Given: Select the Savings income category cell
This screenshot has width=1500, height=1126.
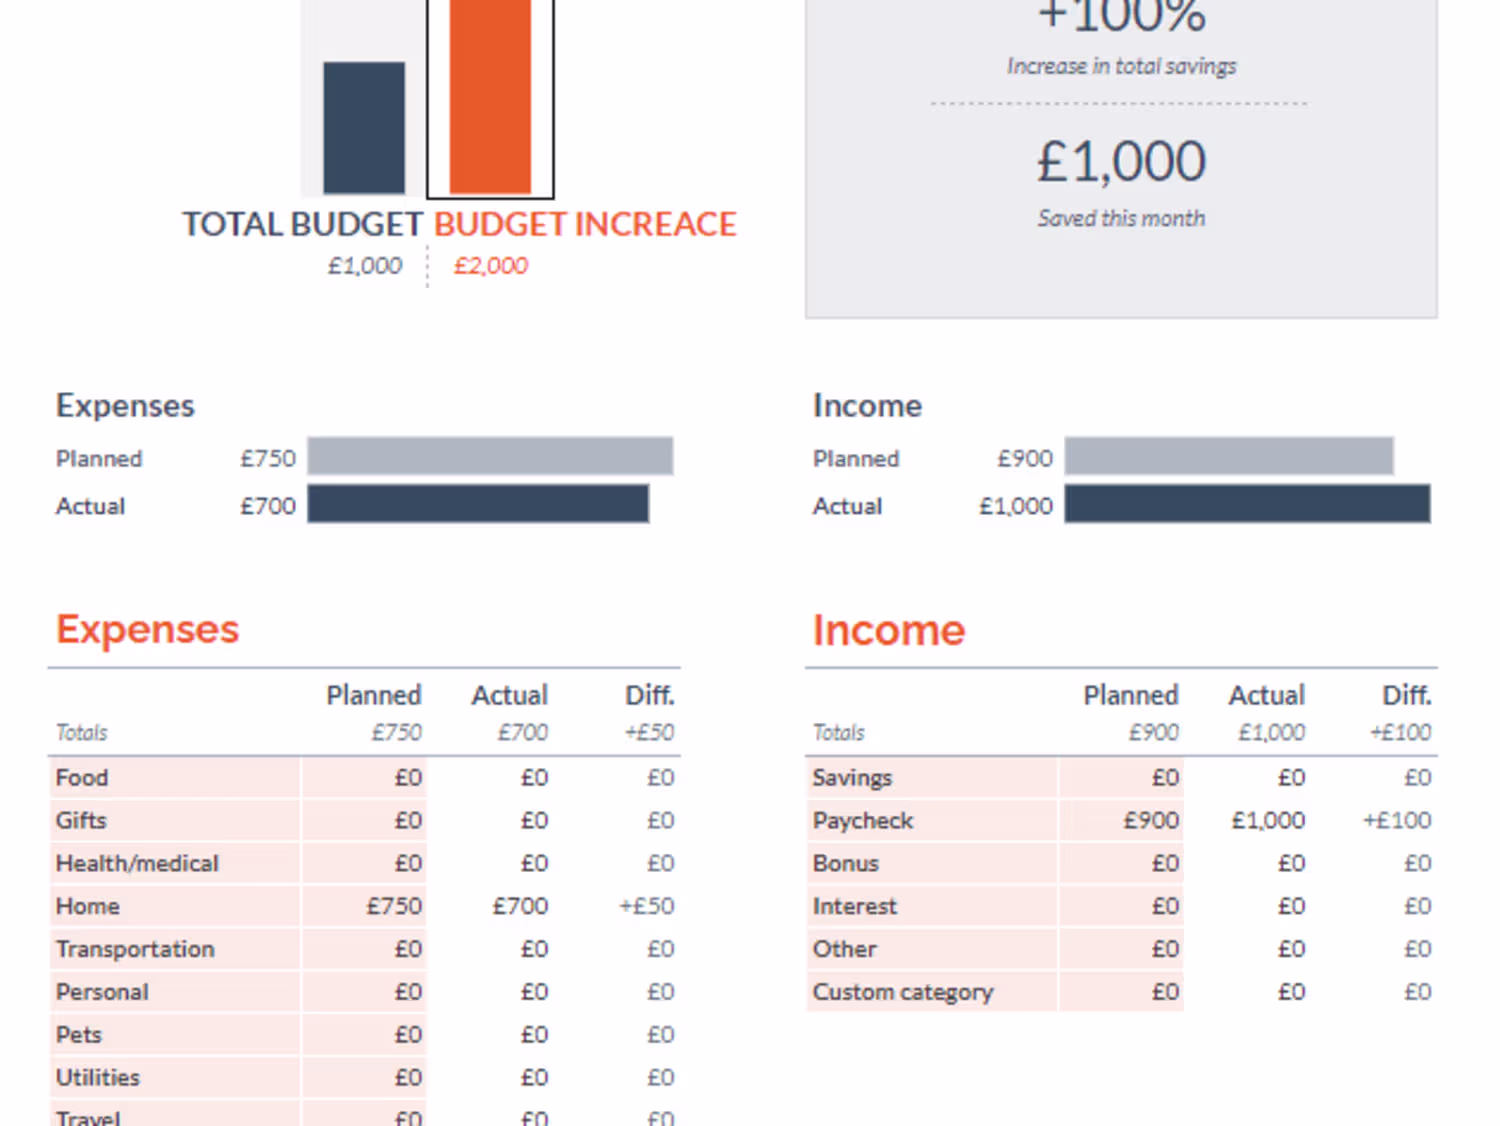Looking at the screenshot, I should (931, 778).
